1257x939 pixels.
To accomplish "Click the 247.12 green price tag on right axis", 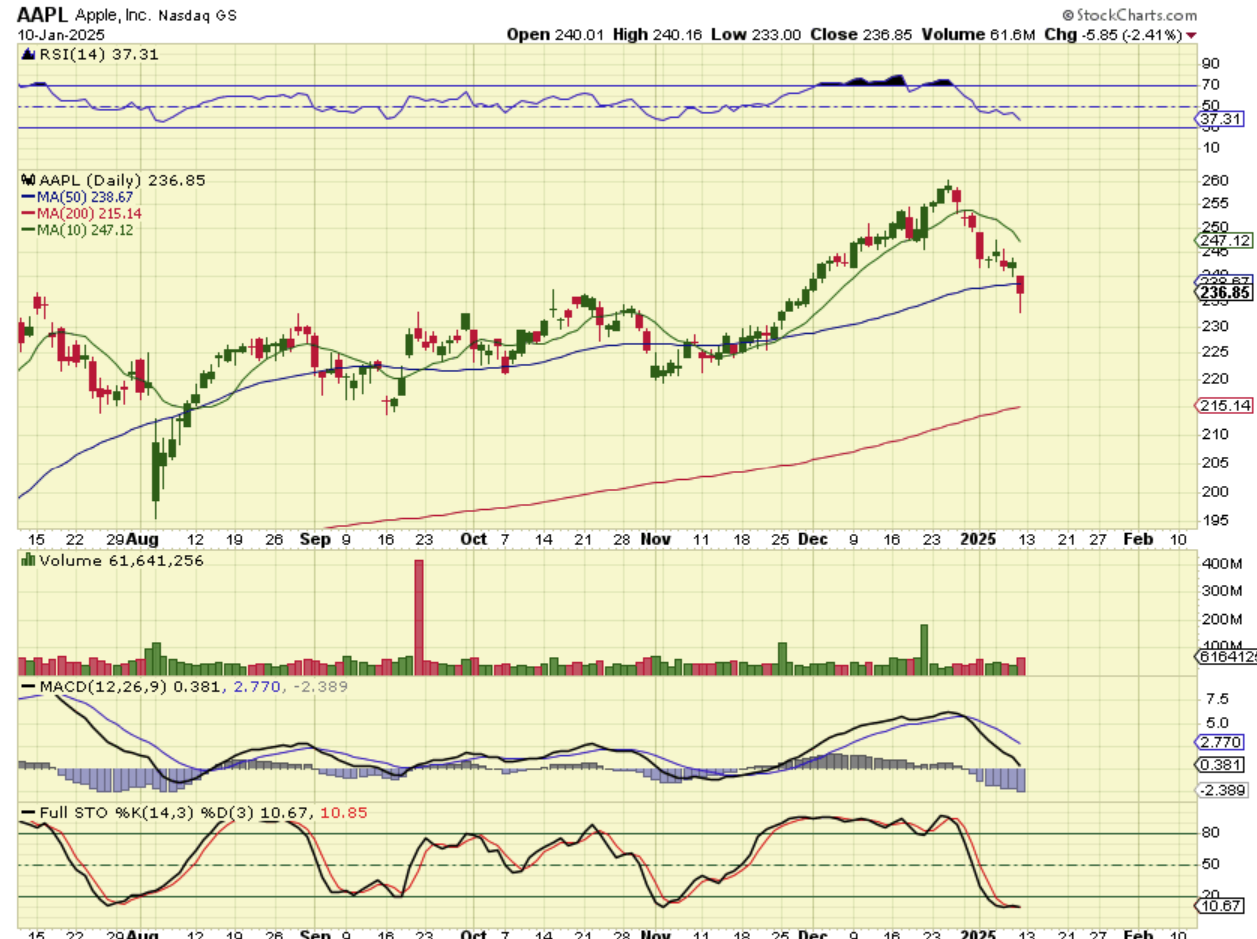I will click(x=1224, y=241).
